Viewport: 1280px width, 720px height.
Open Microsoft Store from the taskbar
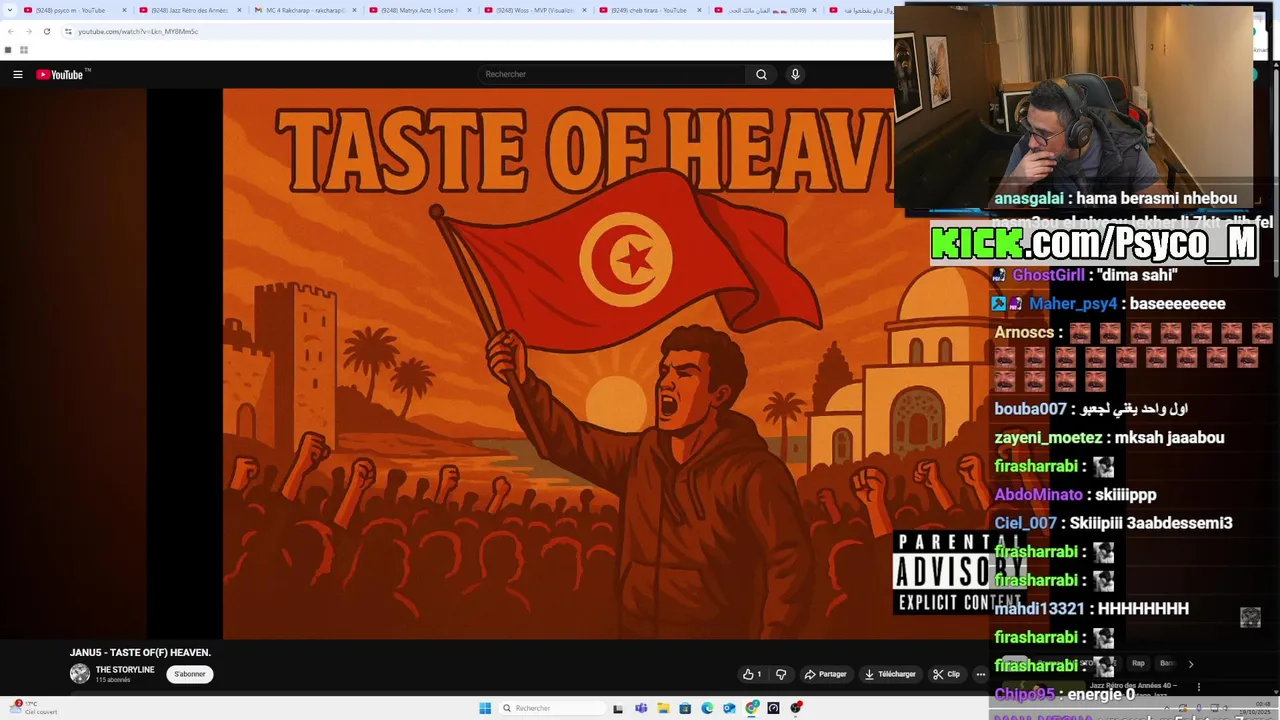685,708
